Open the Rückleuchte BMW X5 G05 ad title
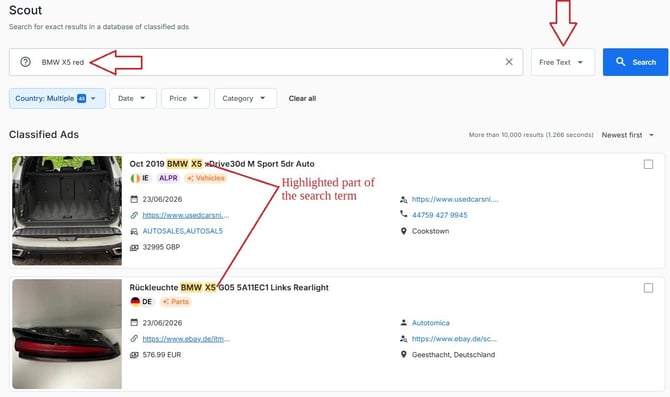Screen dimensions: 670x397 [229, 288]
